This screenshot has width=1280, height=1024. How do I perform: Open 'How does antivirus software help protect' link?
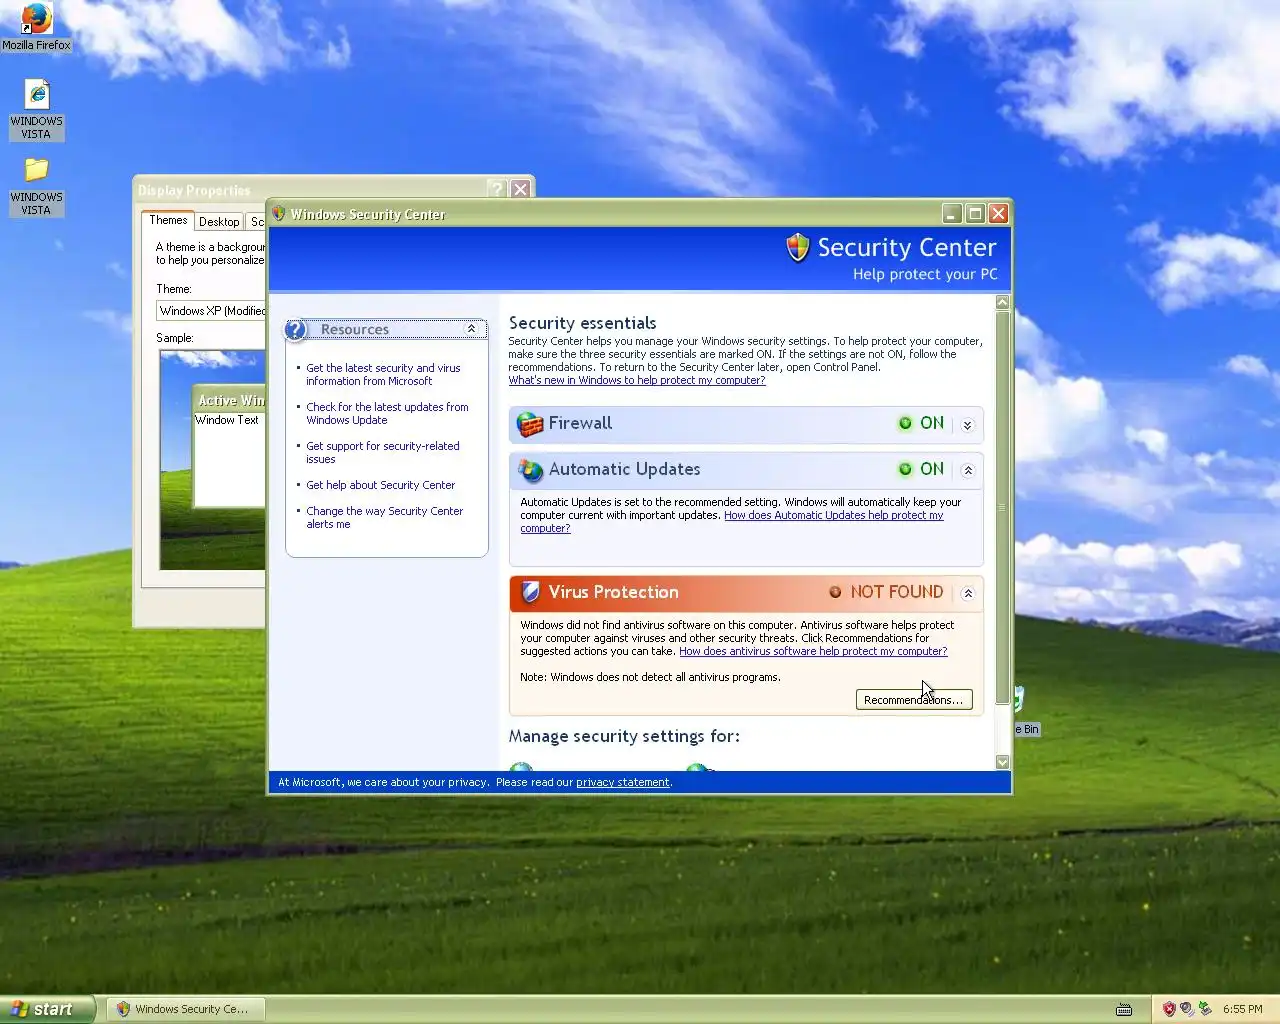tap(813, 651)
